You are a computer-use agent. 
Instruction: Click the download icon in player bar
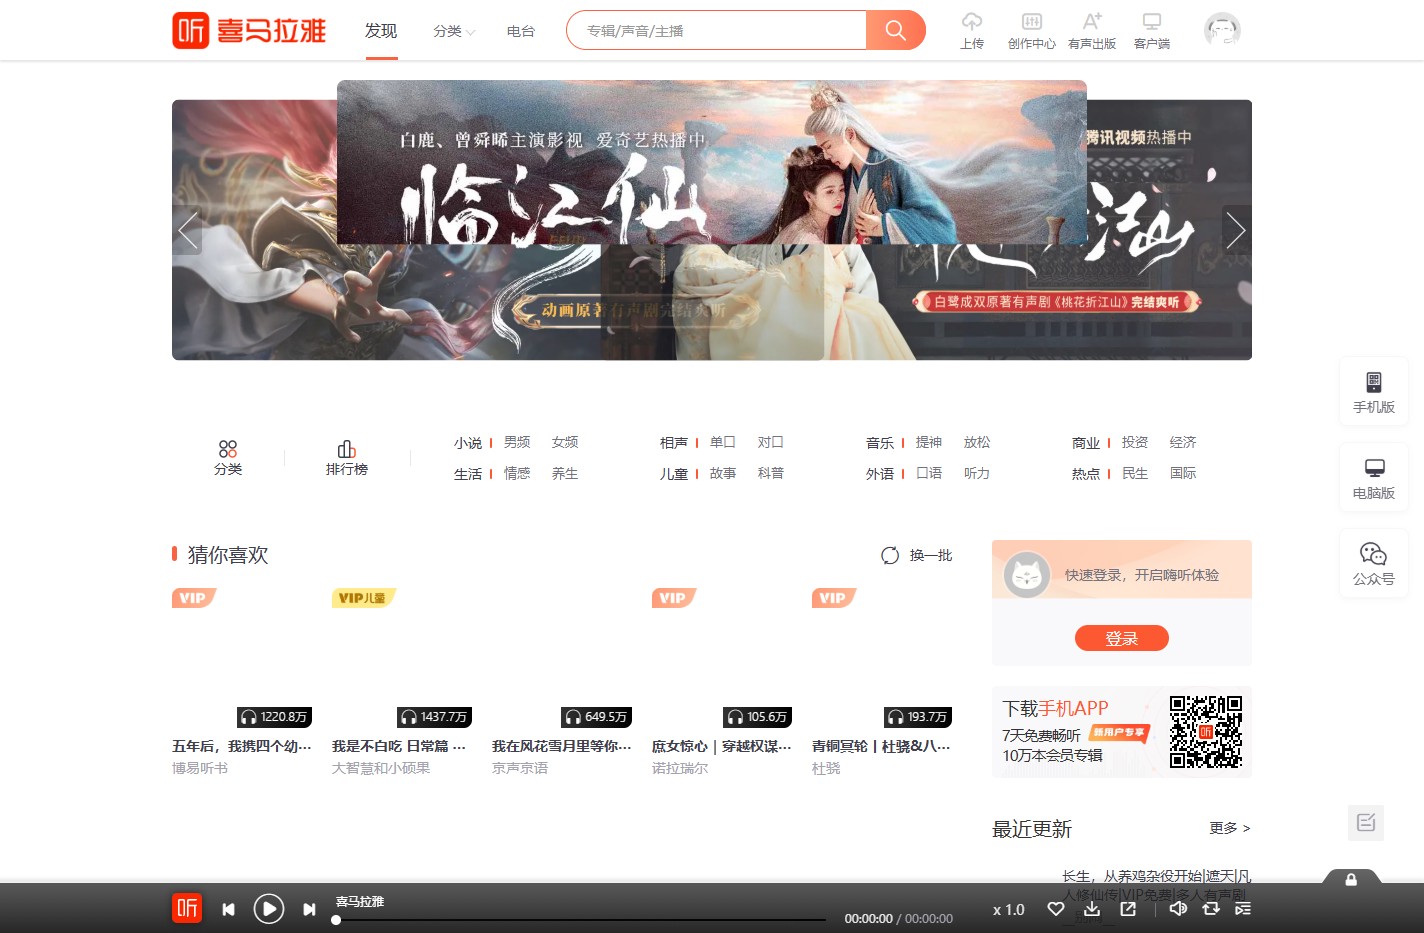pyautogui.click(x=1092, y=909)
